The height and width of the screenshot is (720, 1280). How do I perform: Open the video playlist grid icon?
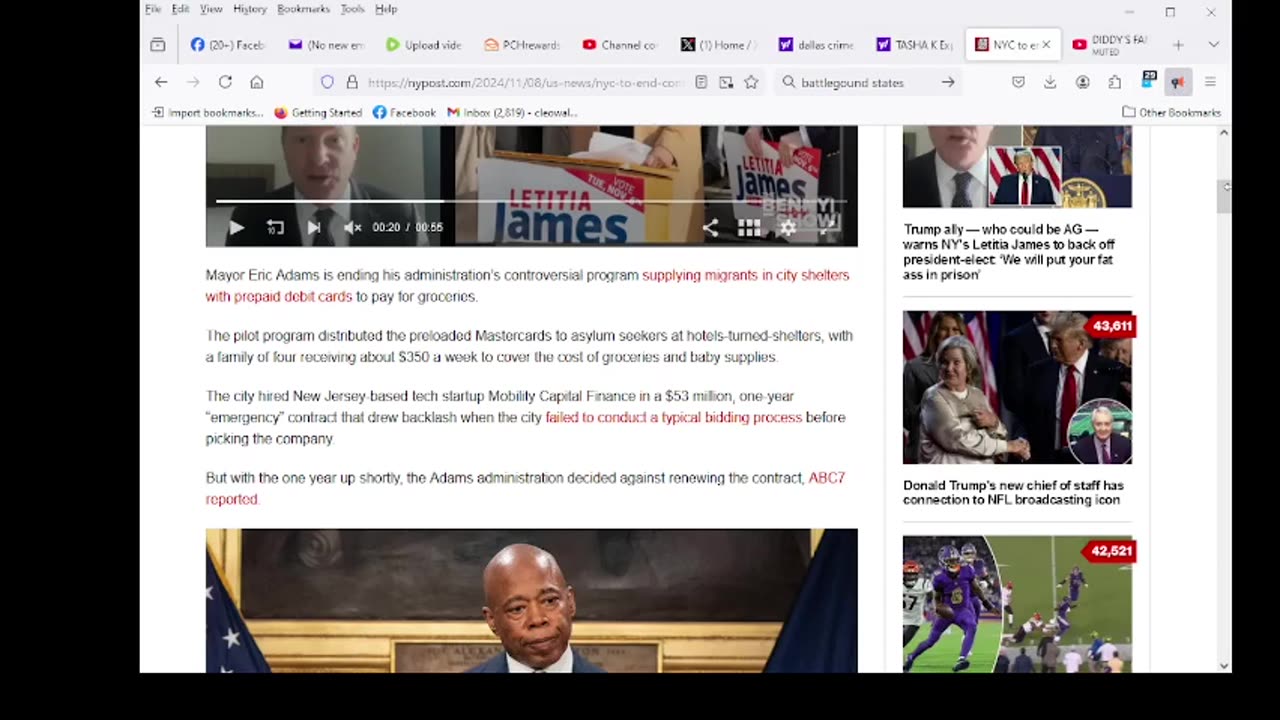pyautogui.click(x=749, y=228)
